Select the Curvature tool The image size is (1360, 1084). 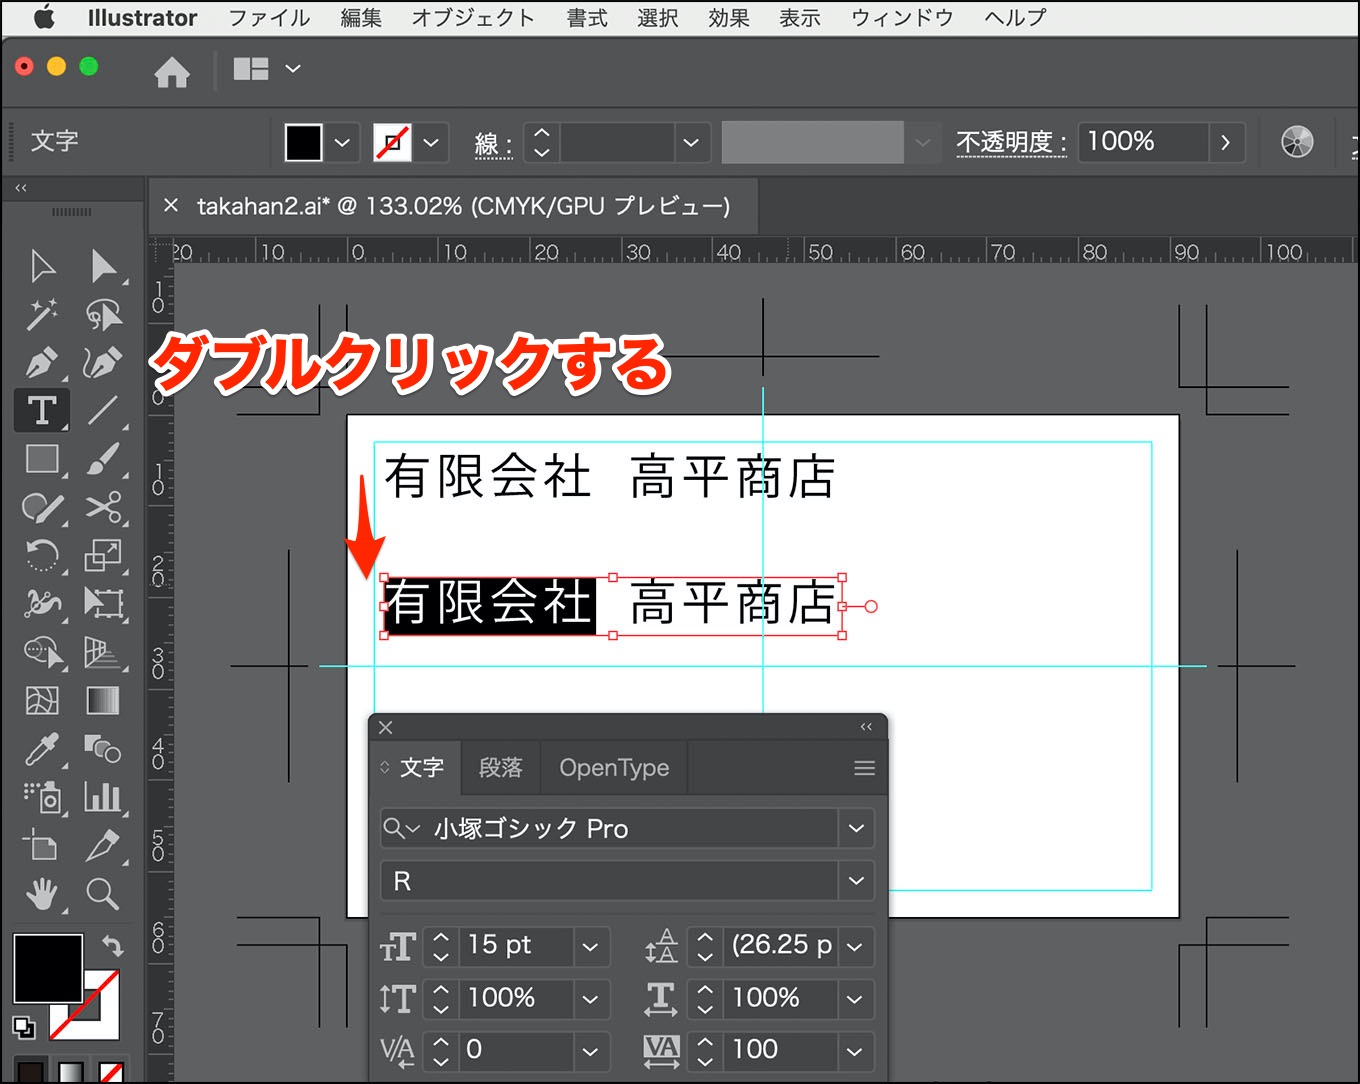pos(103,362)
